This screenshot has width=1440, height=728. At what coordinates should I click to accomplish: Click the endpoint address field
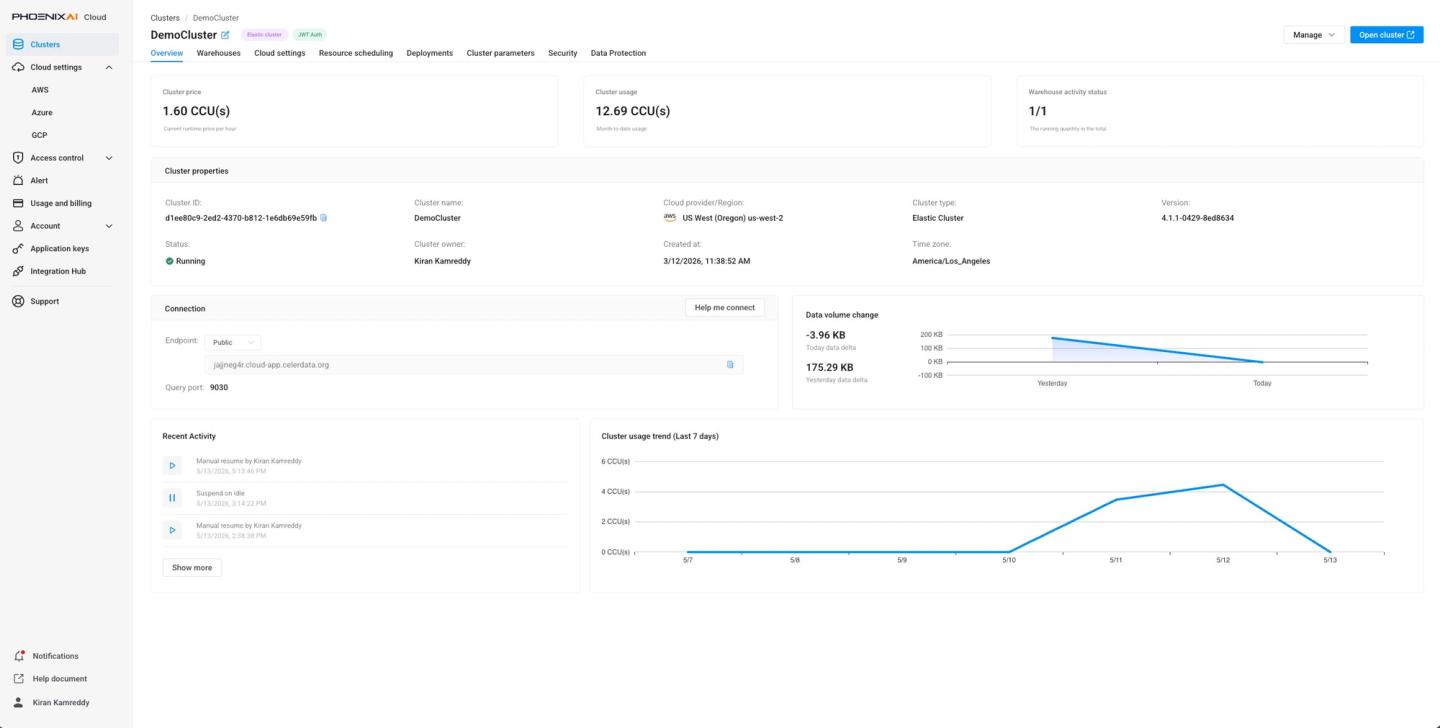pos(474,365)
